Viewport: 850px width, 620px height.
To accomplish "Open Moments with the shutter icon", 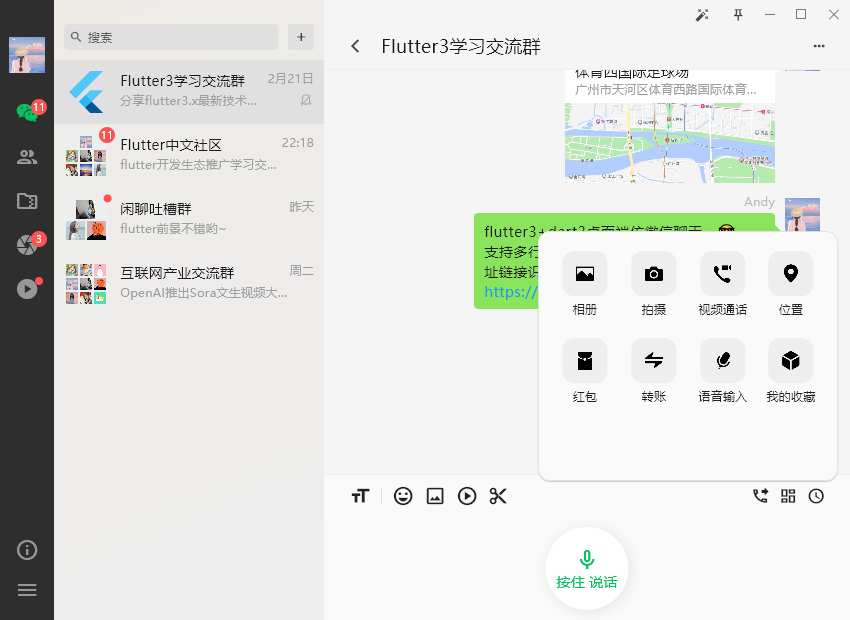I will pyautogui.click(x=27, y=245).
